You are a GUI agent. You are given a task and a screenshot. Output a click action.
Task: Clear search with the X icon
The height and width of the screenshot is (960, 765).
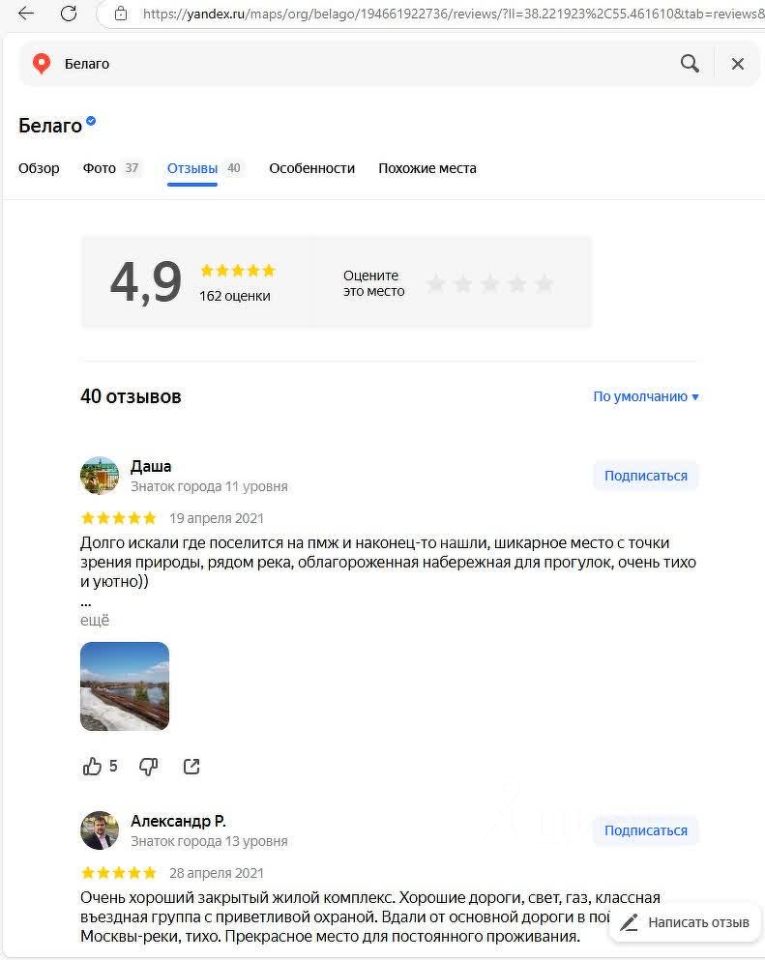738,64
